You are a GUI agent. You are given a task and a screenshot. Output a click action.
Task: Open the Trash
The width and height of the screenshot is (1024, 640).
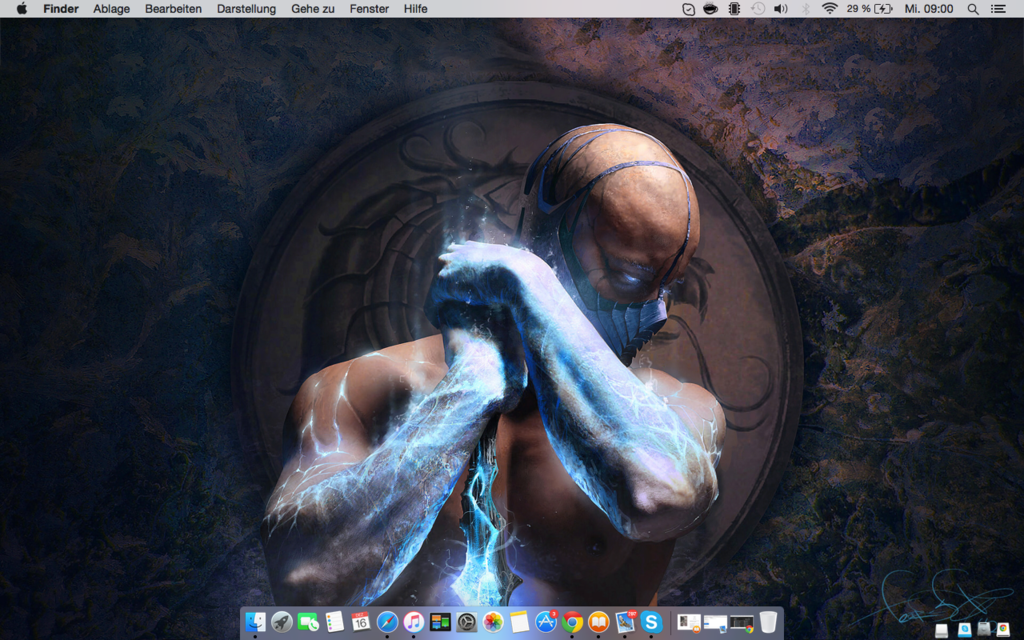768,622
